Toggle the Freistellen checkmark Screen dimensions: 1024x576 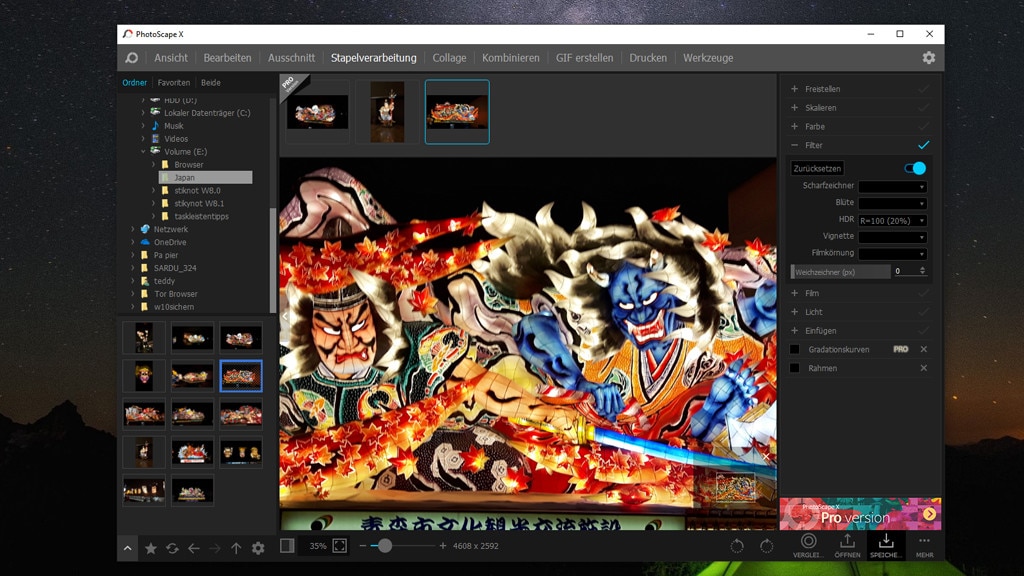pyautogui.click(x=923, y=89)
